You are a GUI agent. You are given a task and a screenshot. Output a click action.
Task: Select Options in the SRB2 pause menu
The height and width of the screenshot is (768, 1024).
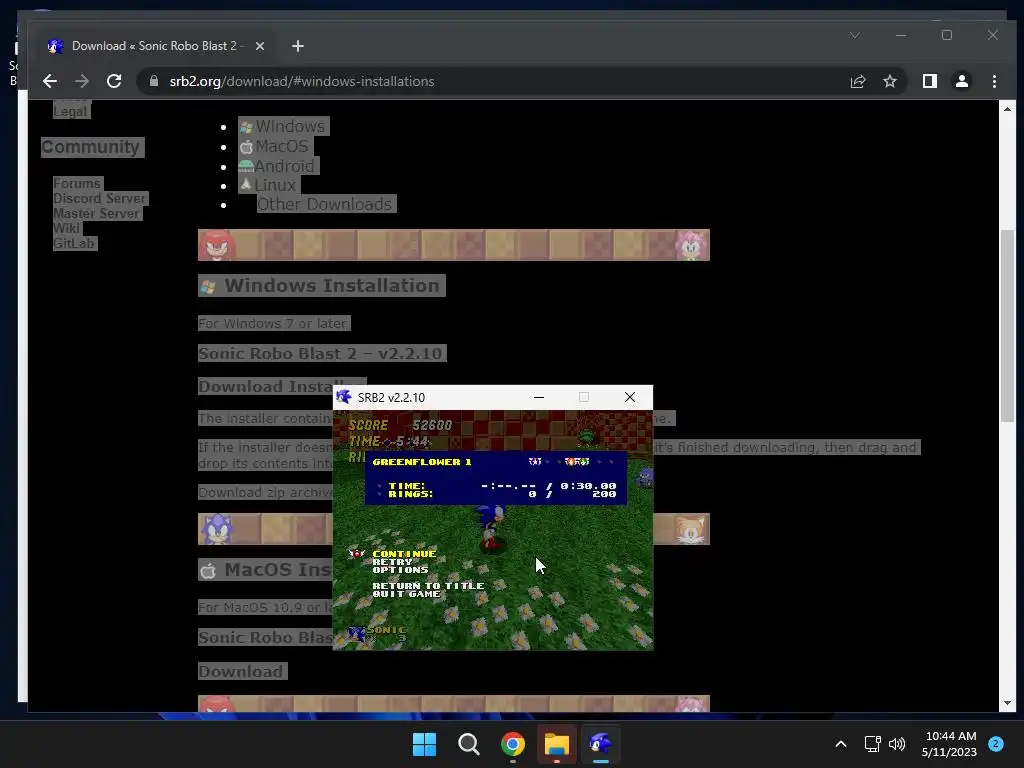tap(400, 569)
